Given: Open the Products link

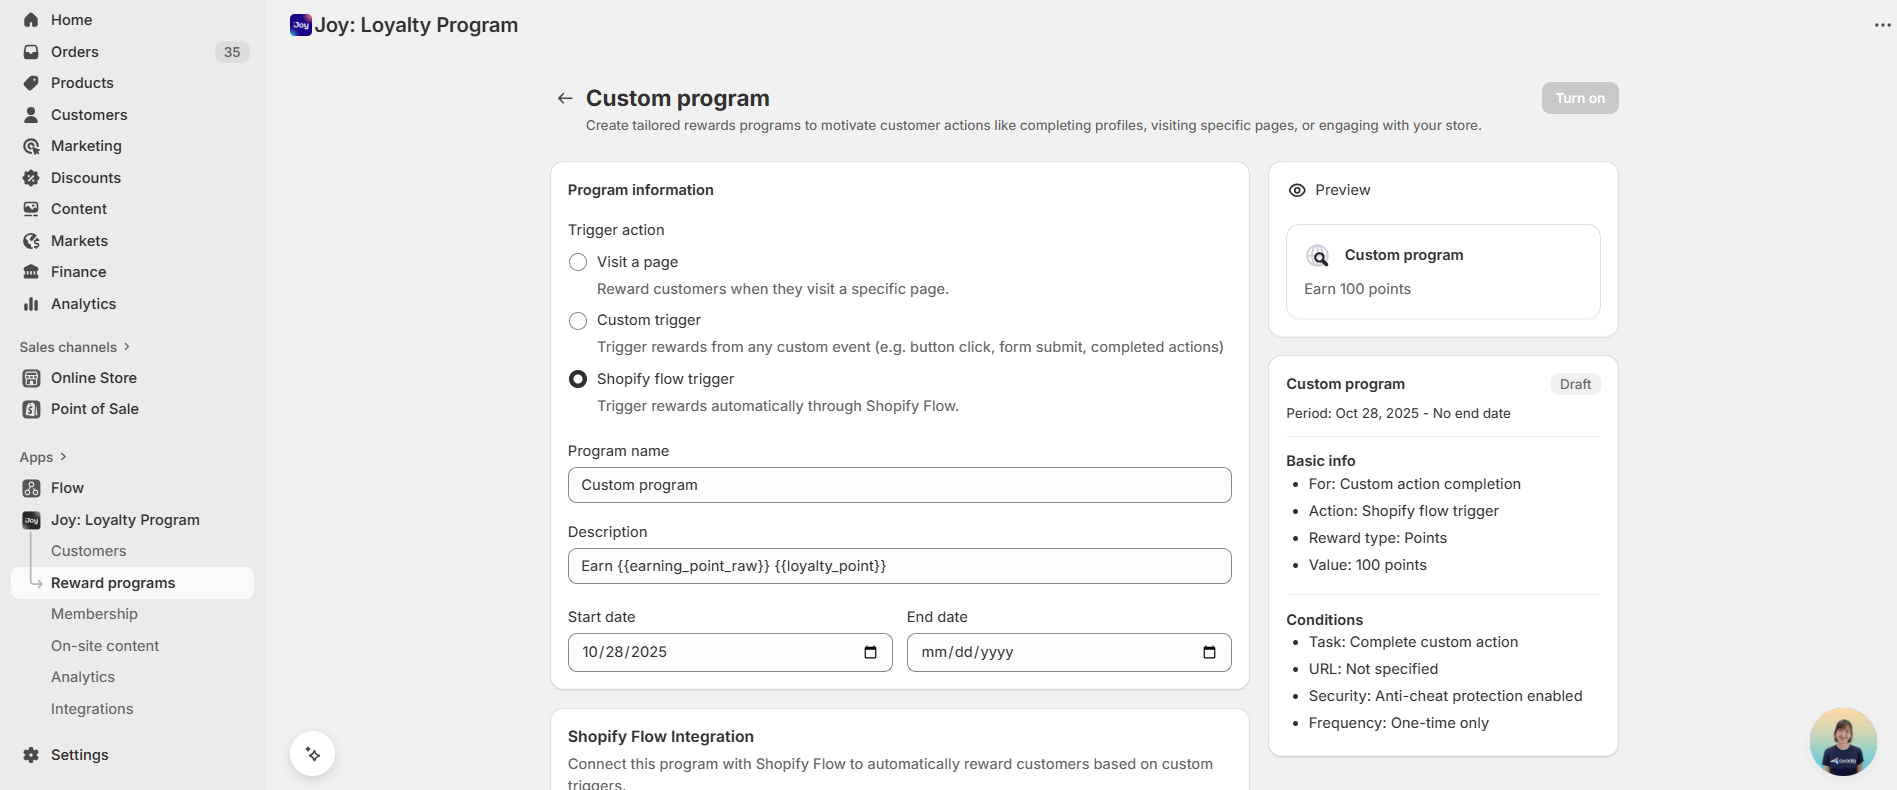Looking at the screenshot, I should tap(82, 83).
